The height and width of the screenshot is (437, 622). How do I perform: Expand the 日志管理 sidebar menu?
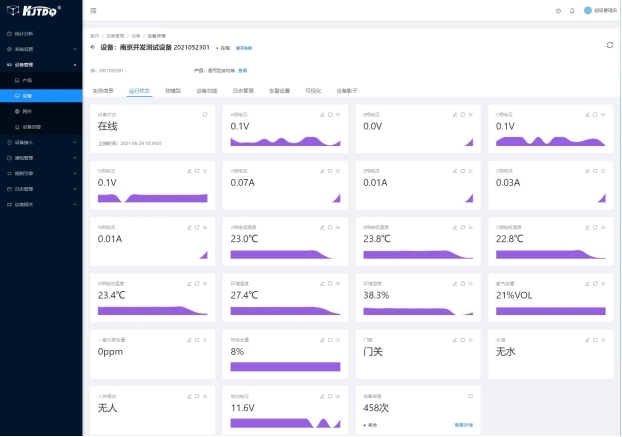(38, 188)
